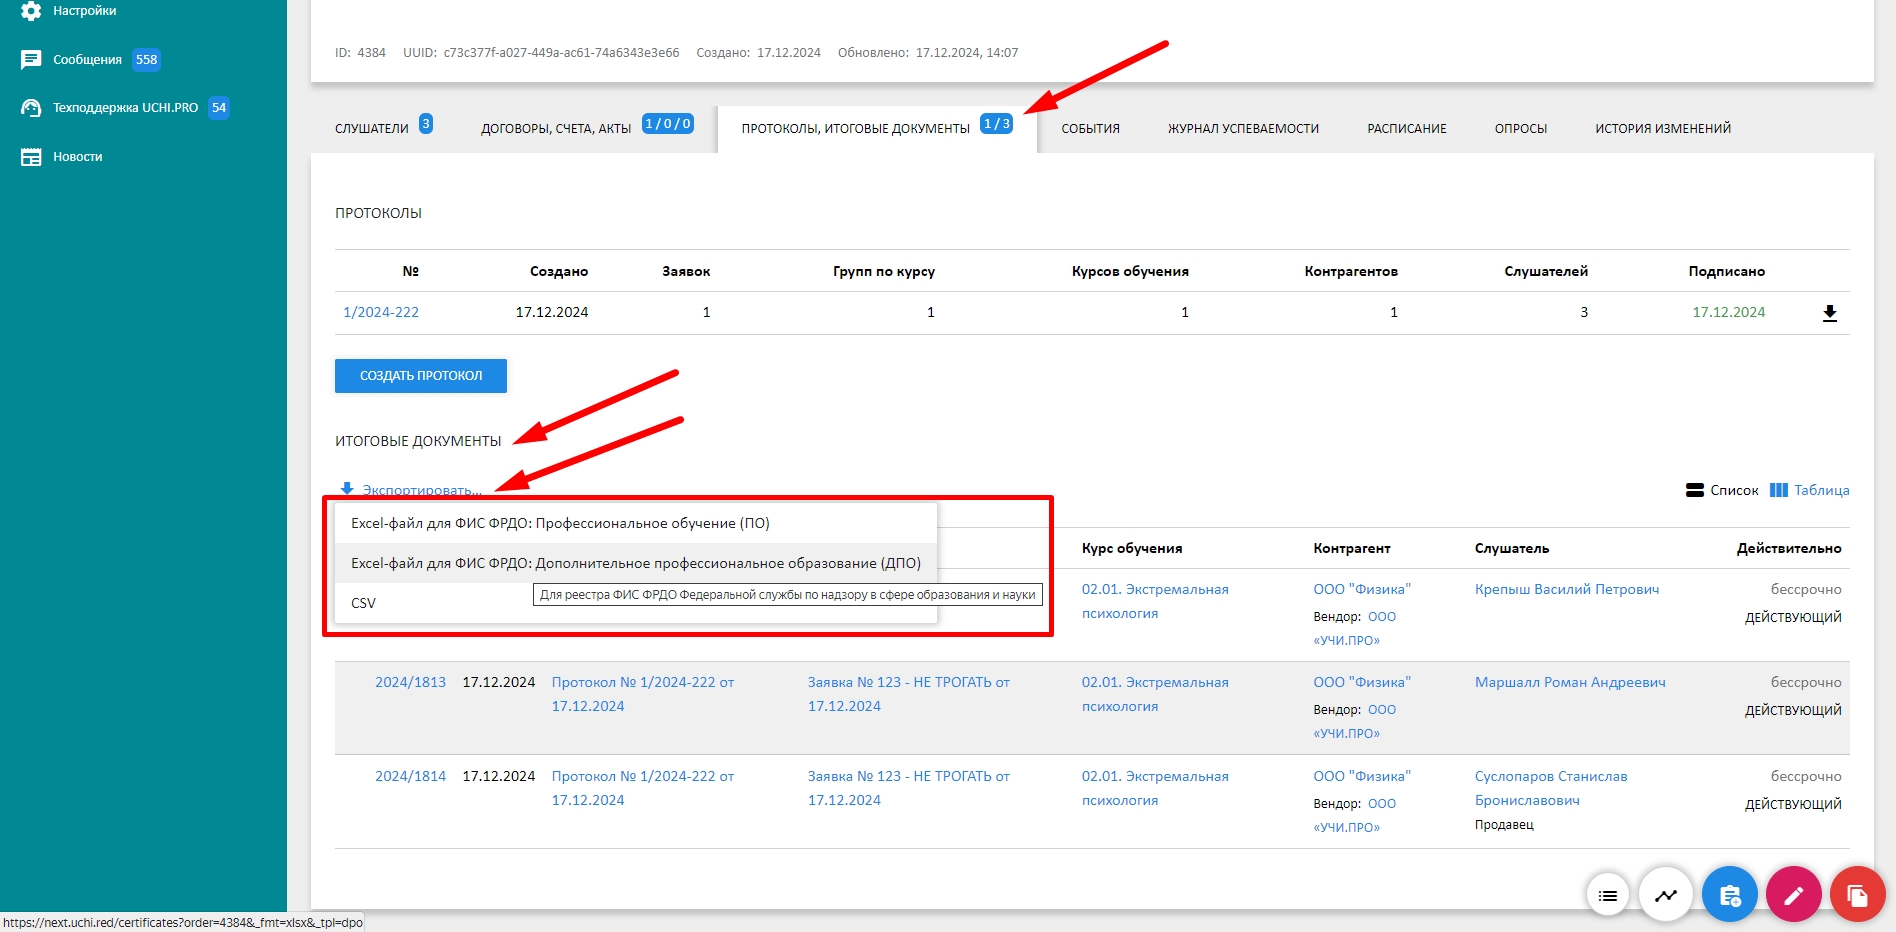Viewport: 1896px width, 932px height.
Task: Switch to Table (Таблица) view
Action: [1809, 490]
